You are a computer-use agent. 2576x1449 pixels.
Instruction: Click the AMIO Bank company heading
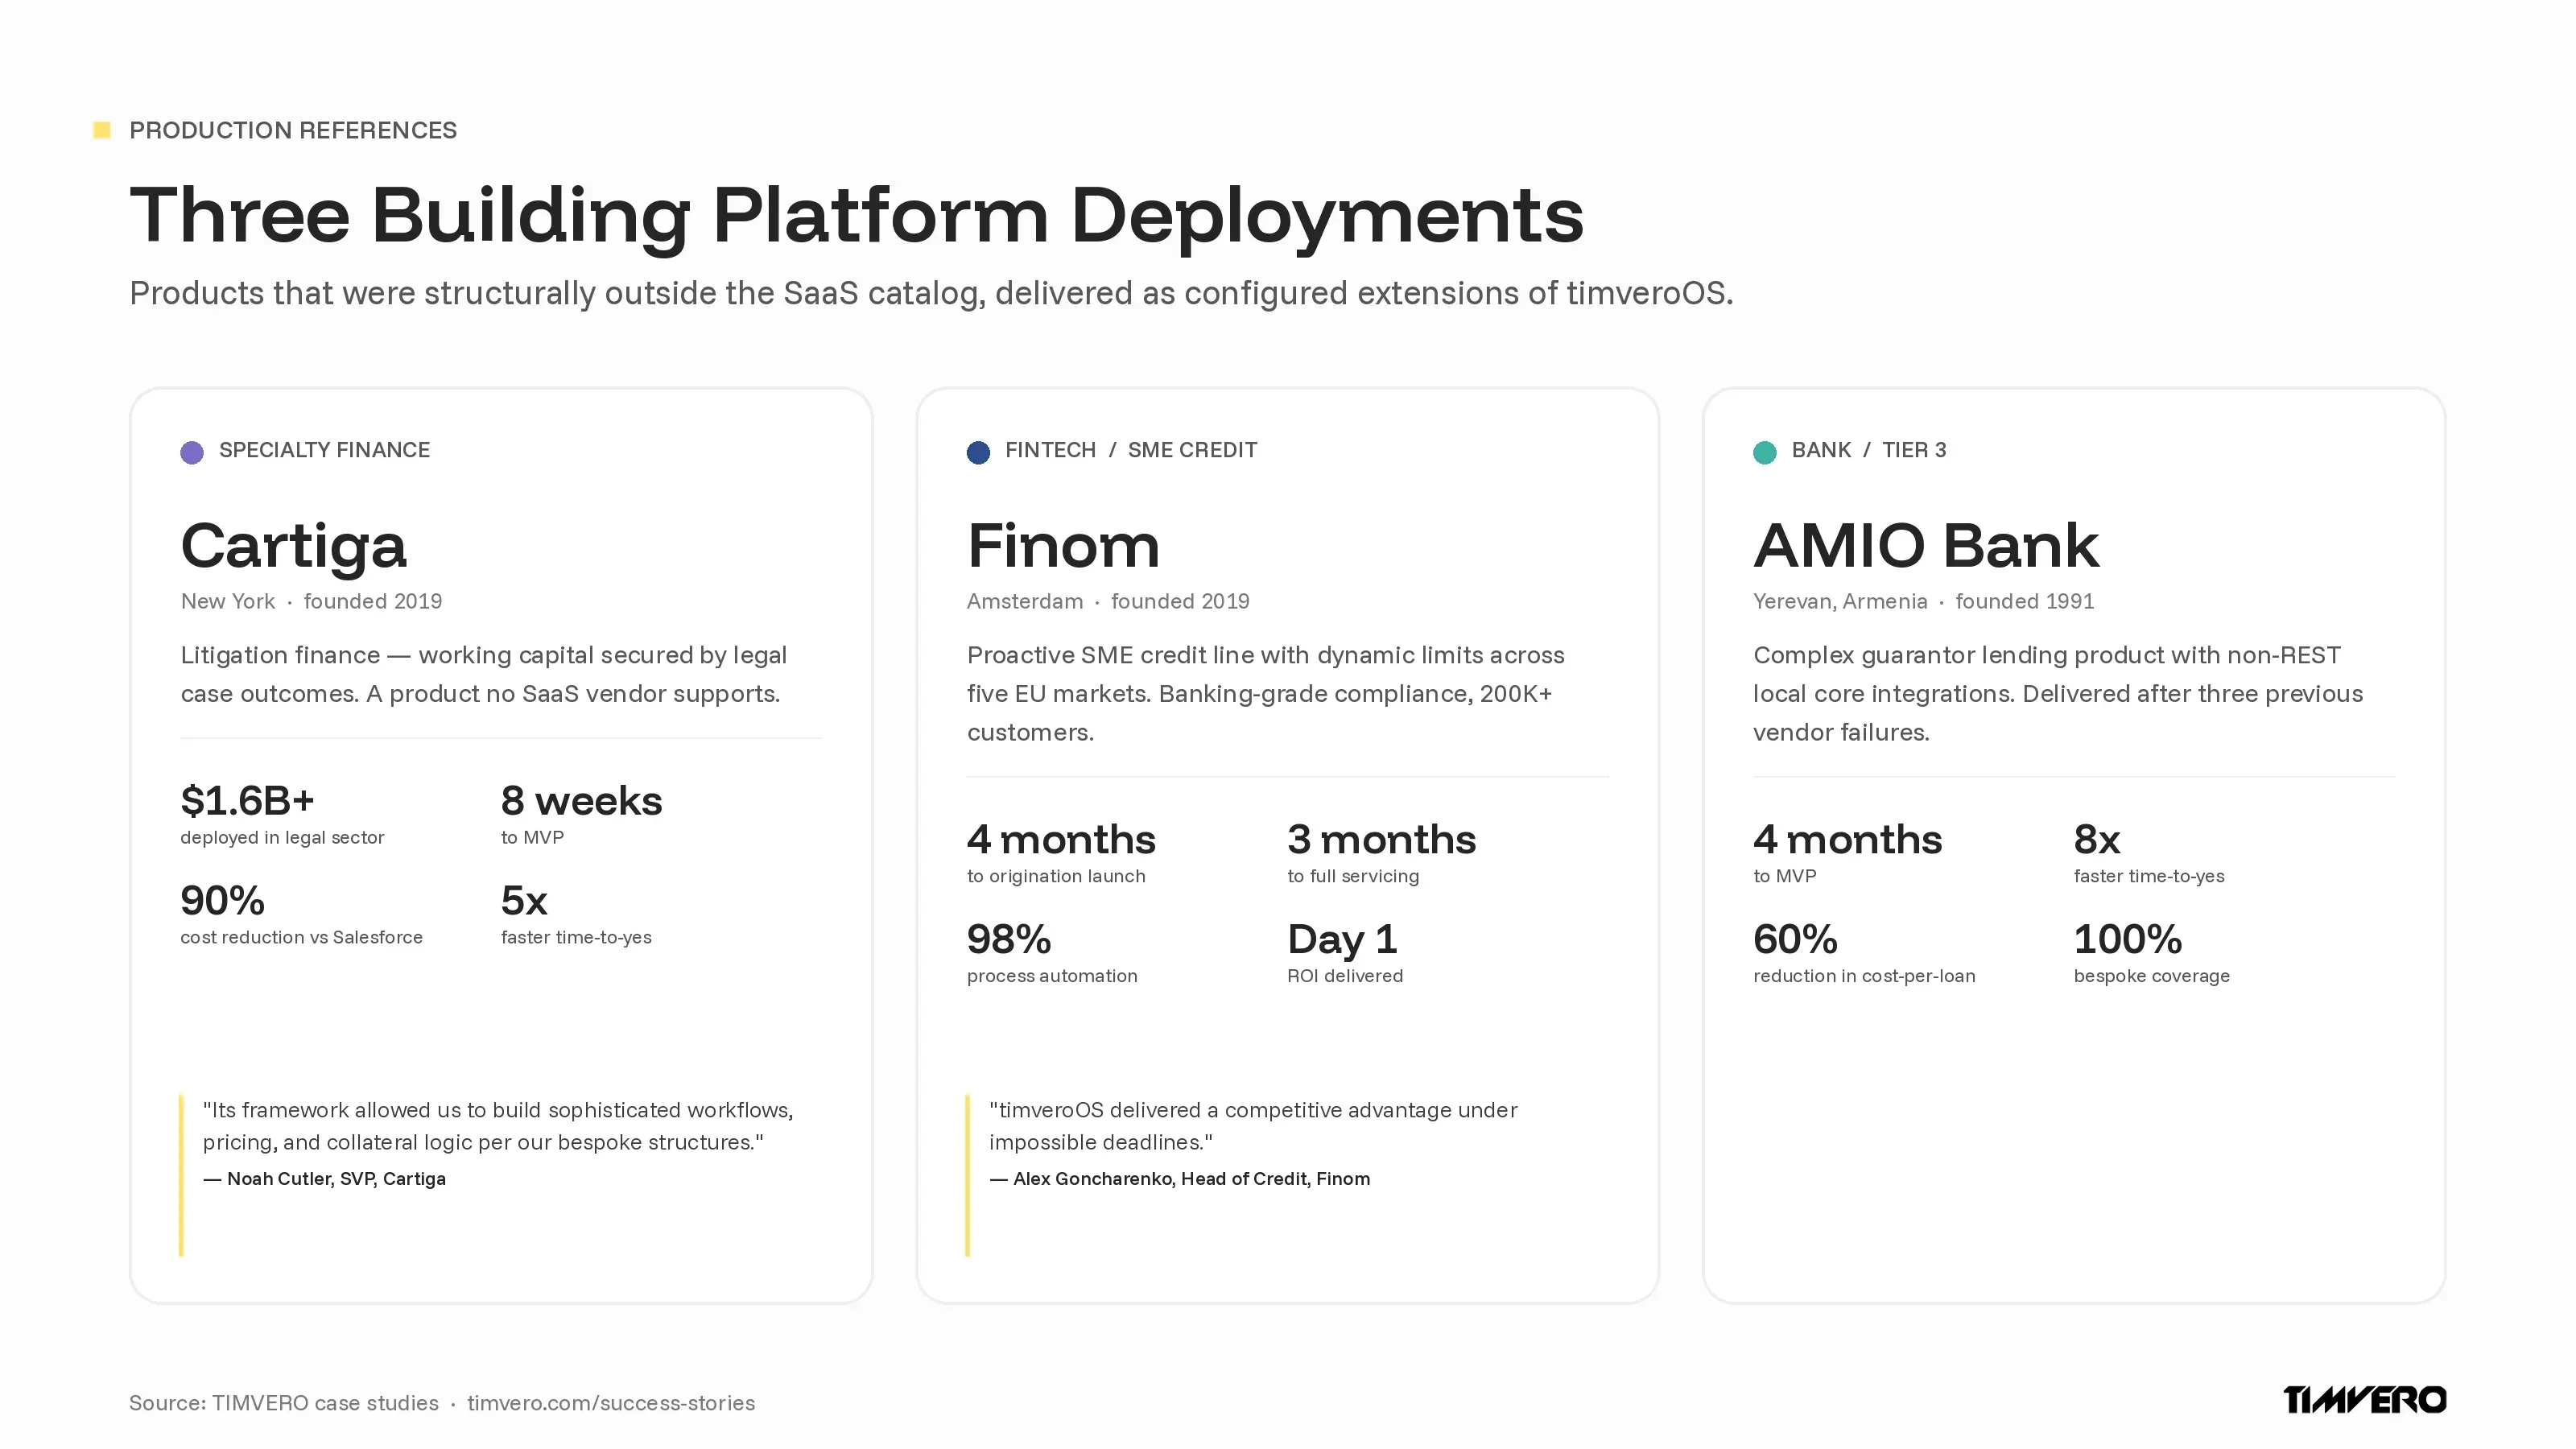1926,546
